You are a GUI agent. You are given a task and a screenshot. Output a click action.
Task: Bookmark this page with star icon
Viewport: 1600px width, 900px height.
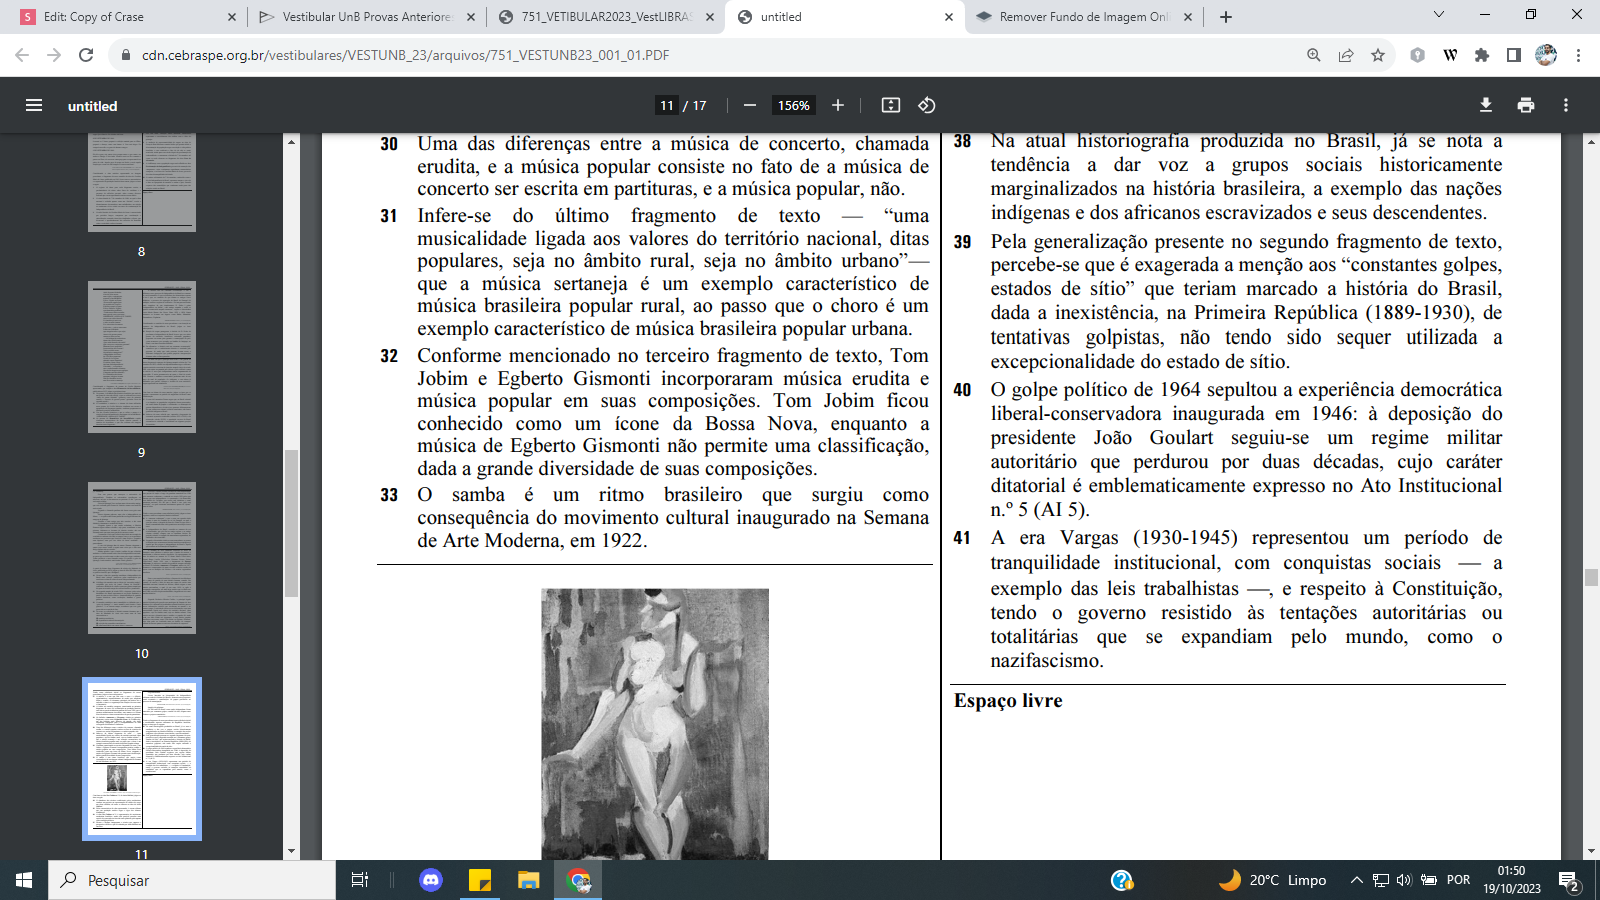pyautogui.click(x=1378, y=55)
